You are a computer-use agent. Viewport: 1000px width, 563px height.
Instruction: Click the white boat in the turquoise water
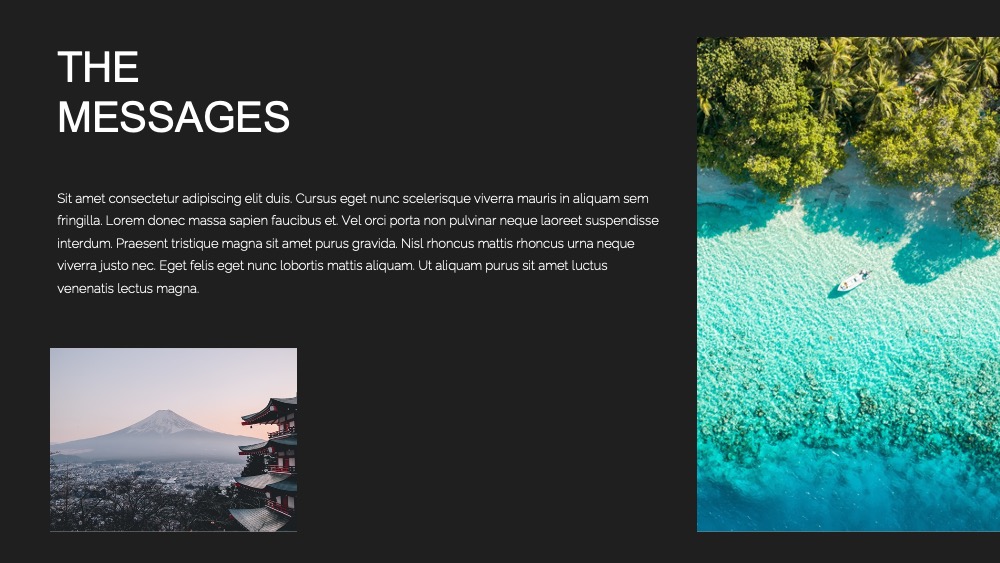click(853, 281)
